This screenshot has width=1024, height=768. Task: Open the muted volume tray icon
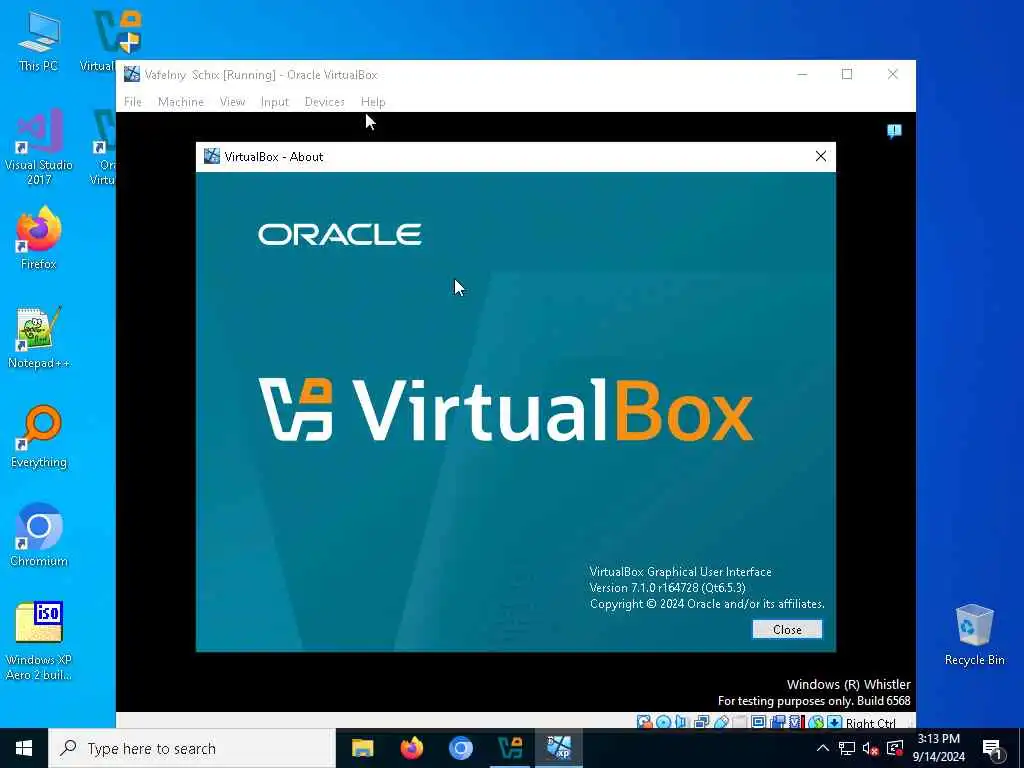coord(870,748)
